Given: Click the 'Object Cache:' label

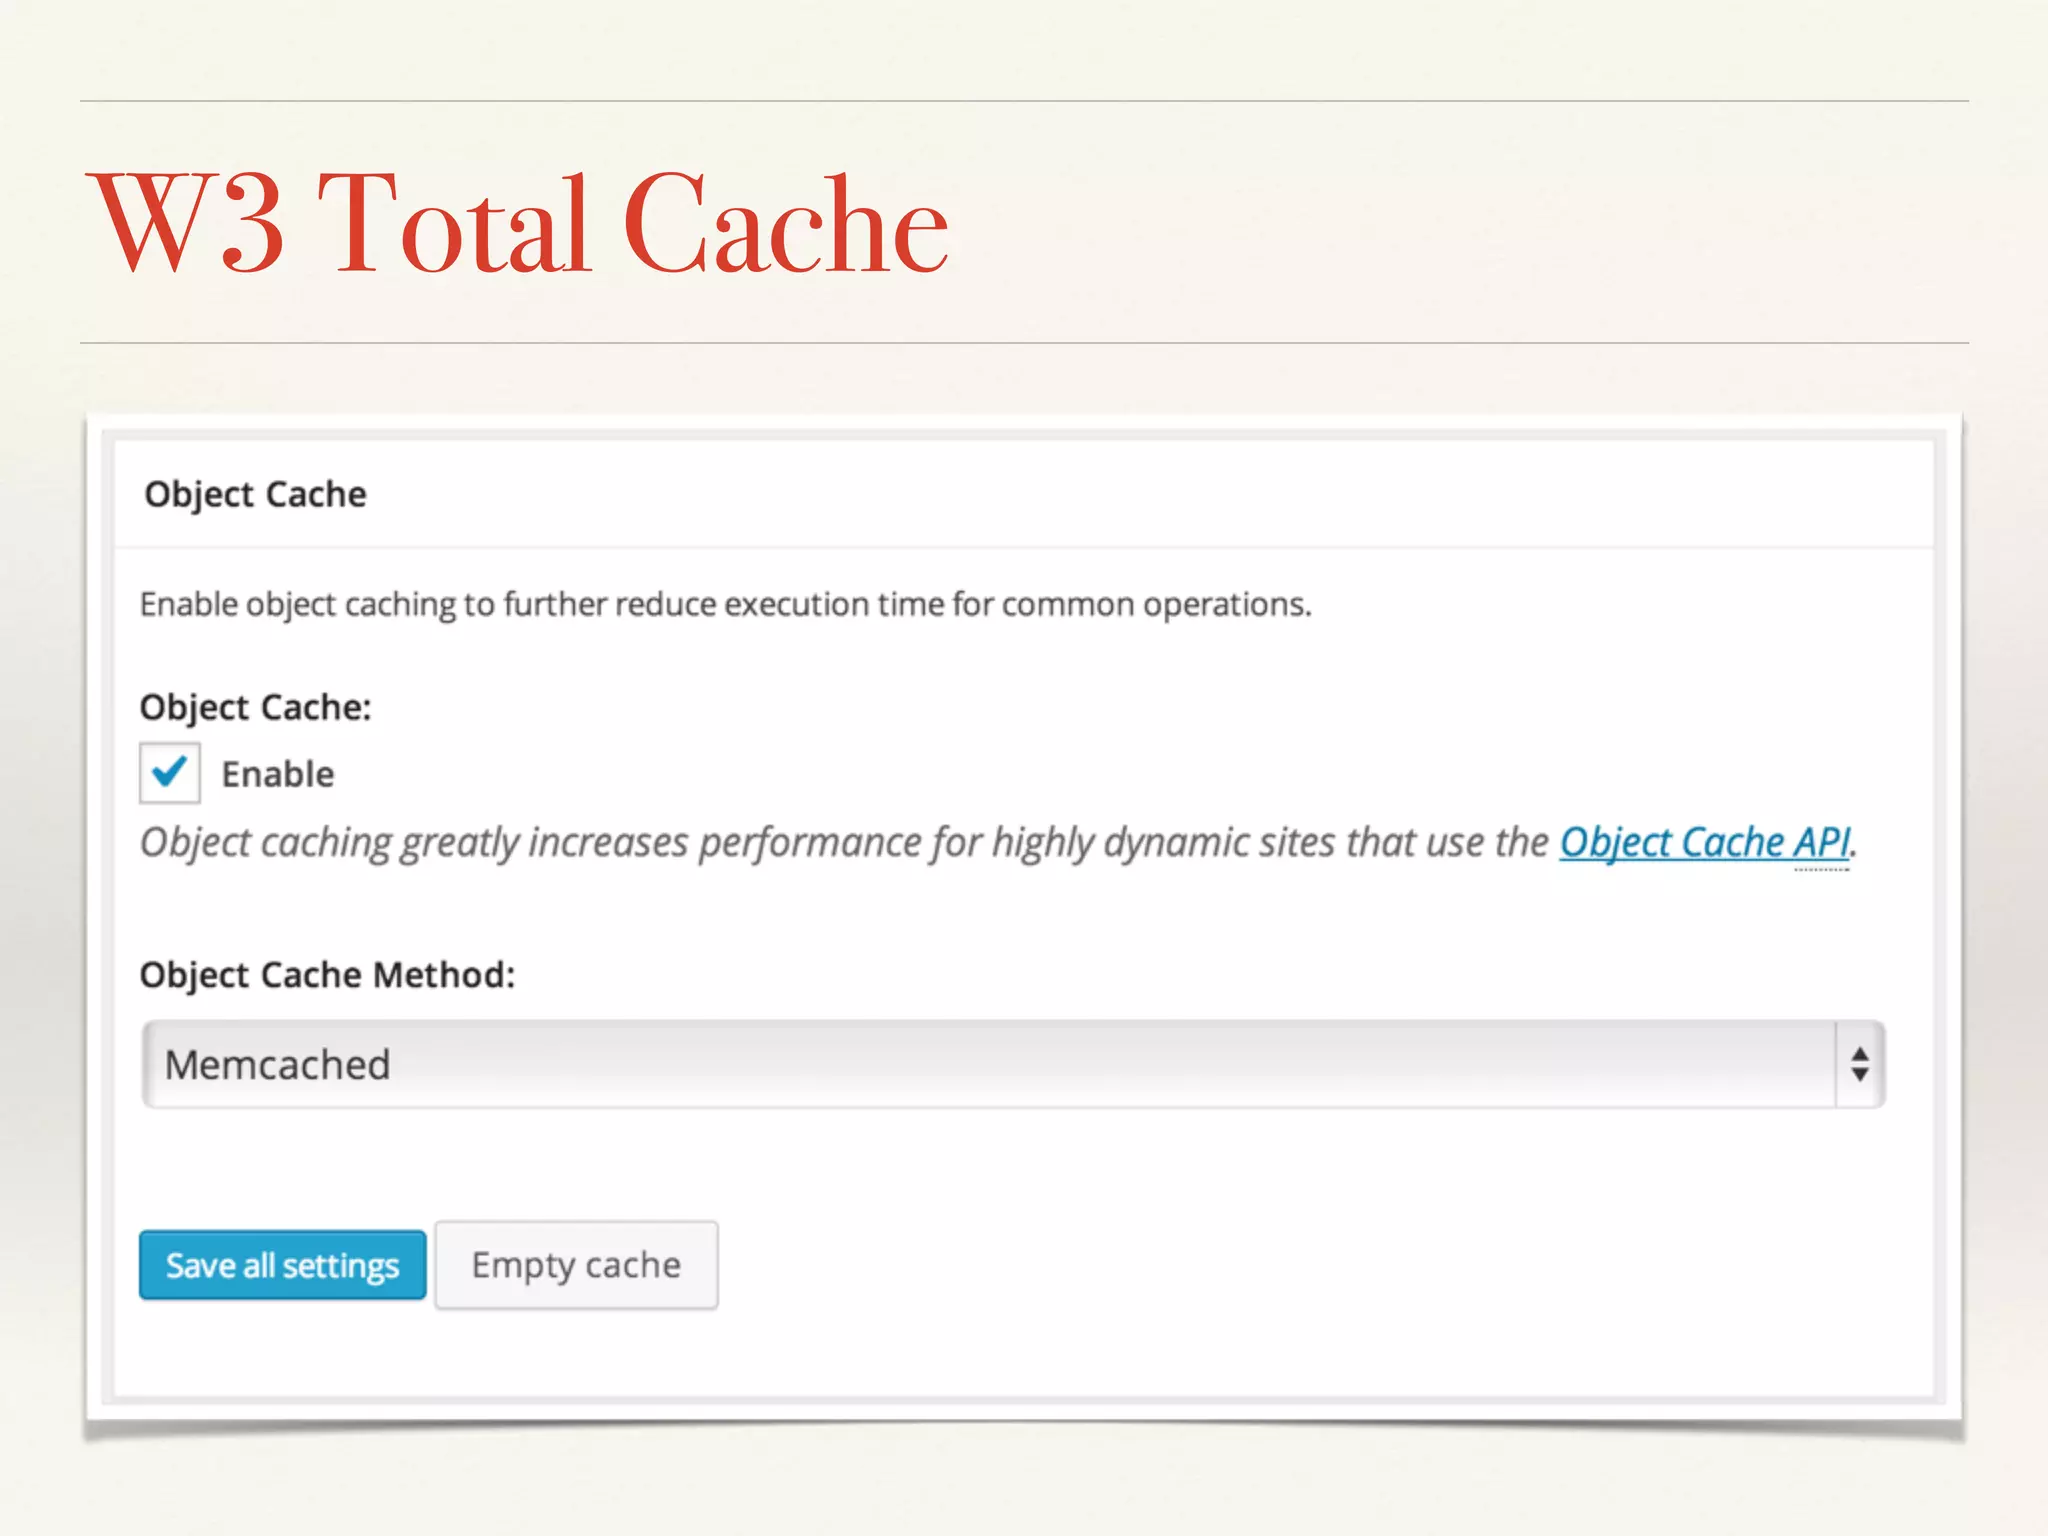Looking at the screenshot, I should 256,708.
